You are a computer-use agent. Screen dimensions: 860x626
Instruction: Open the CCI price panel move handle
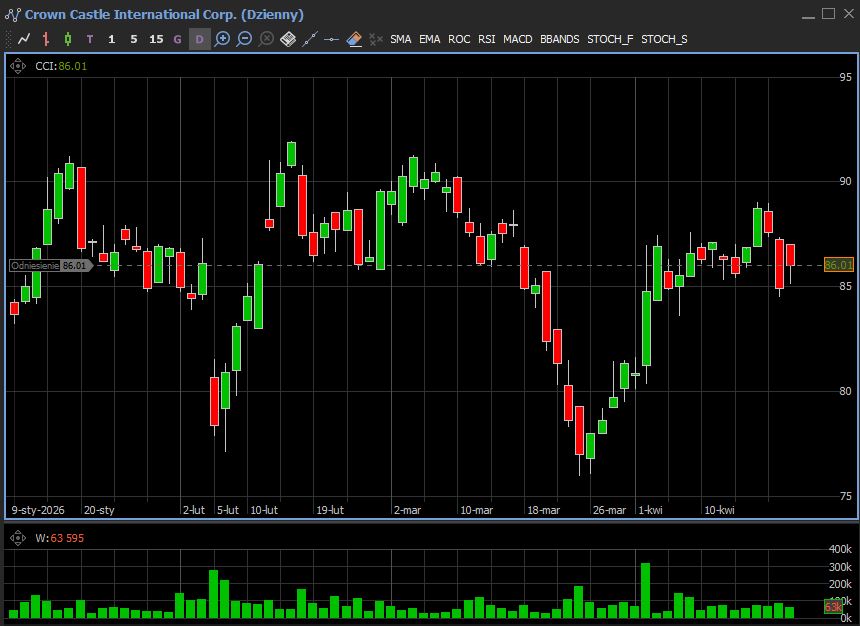(x=18, y=66)
